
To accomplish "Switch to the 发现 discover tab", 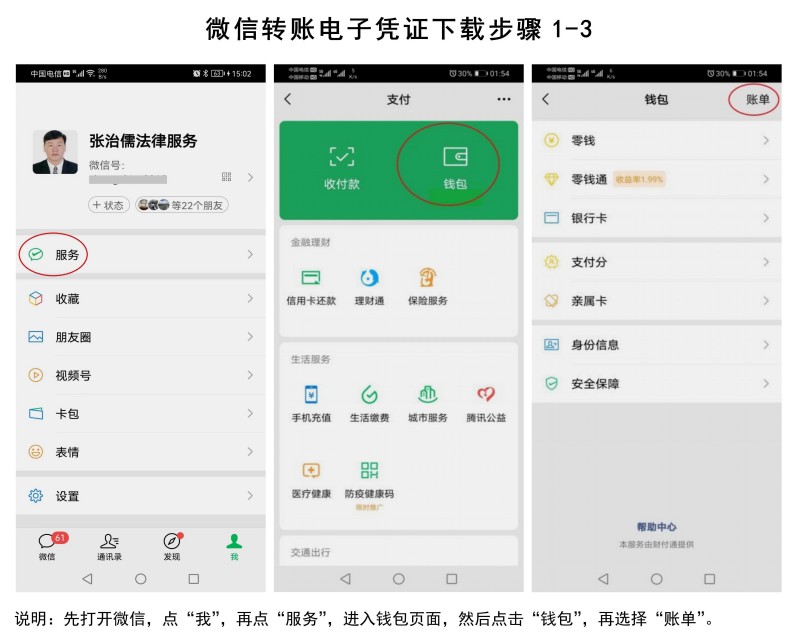I will [172, 546].
